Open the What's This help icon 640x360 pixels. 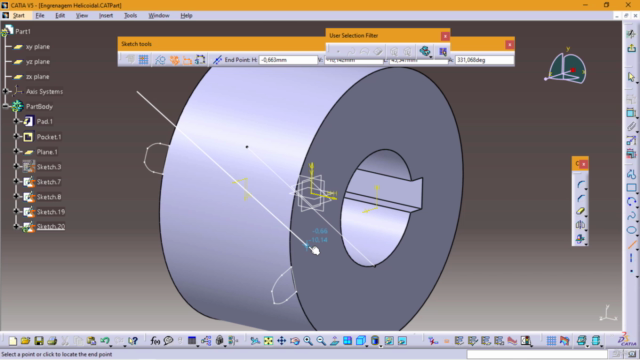click(133, 340)
